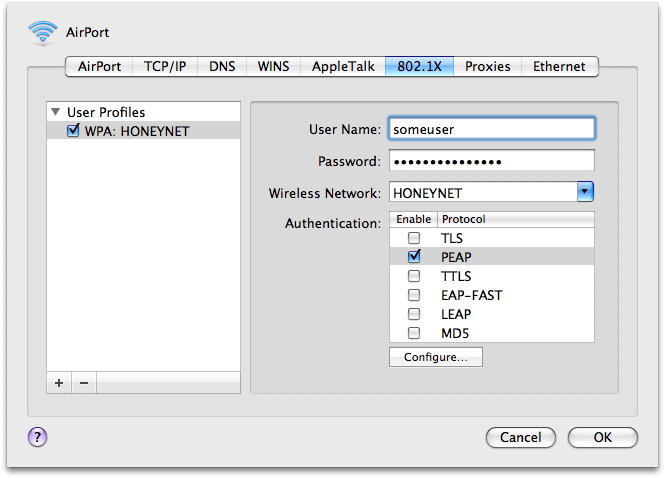Open help with the question mark button

click(x=37, y=437)
